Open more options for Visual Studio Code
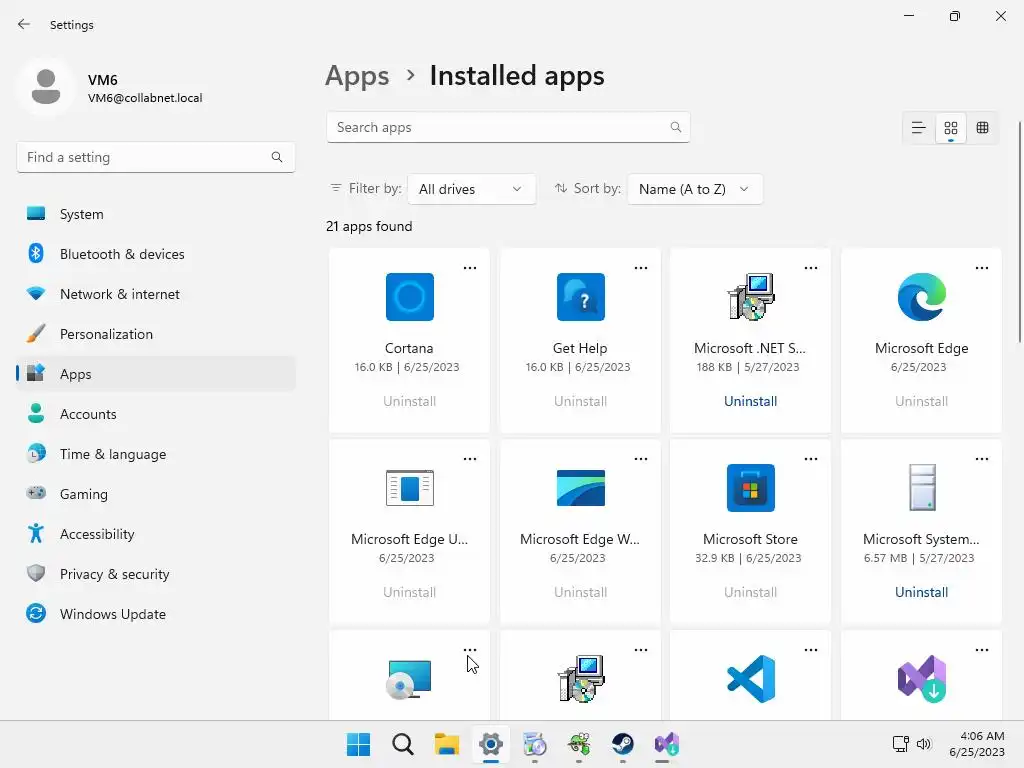This screenshot has width=1024, height=768. 811,650
